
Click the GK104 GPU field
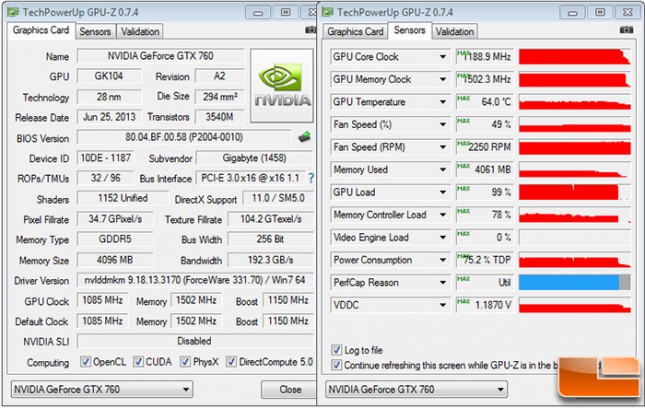tap(109, 76)
